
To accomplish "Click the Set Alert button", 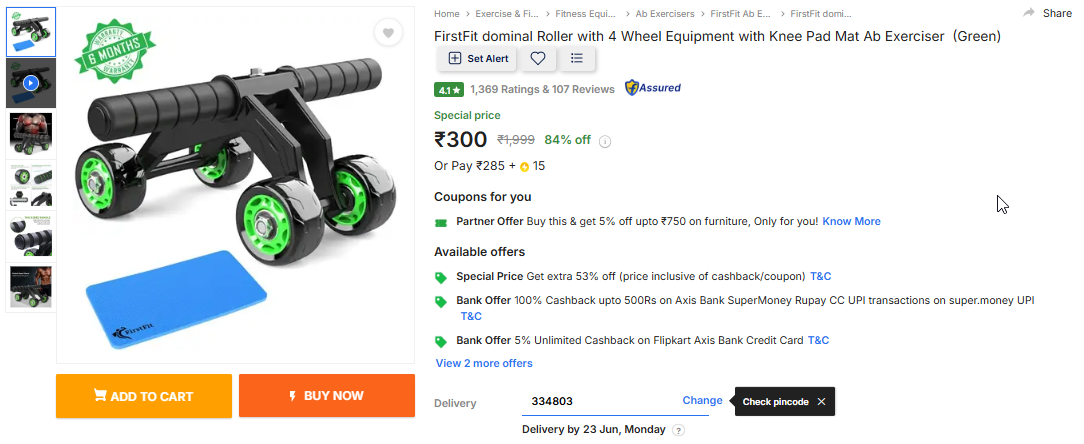I will pos(478,58).
